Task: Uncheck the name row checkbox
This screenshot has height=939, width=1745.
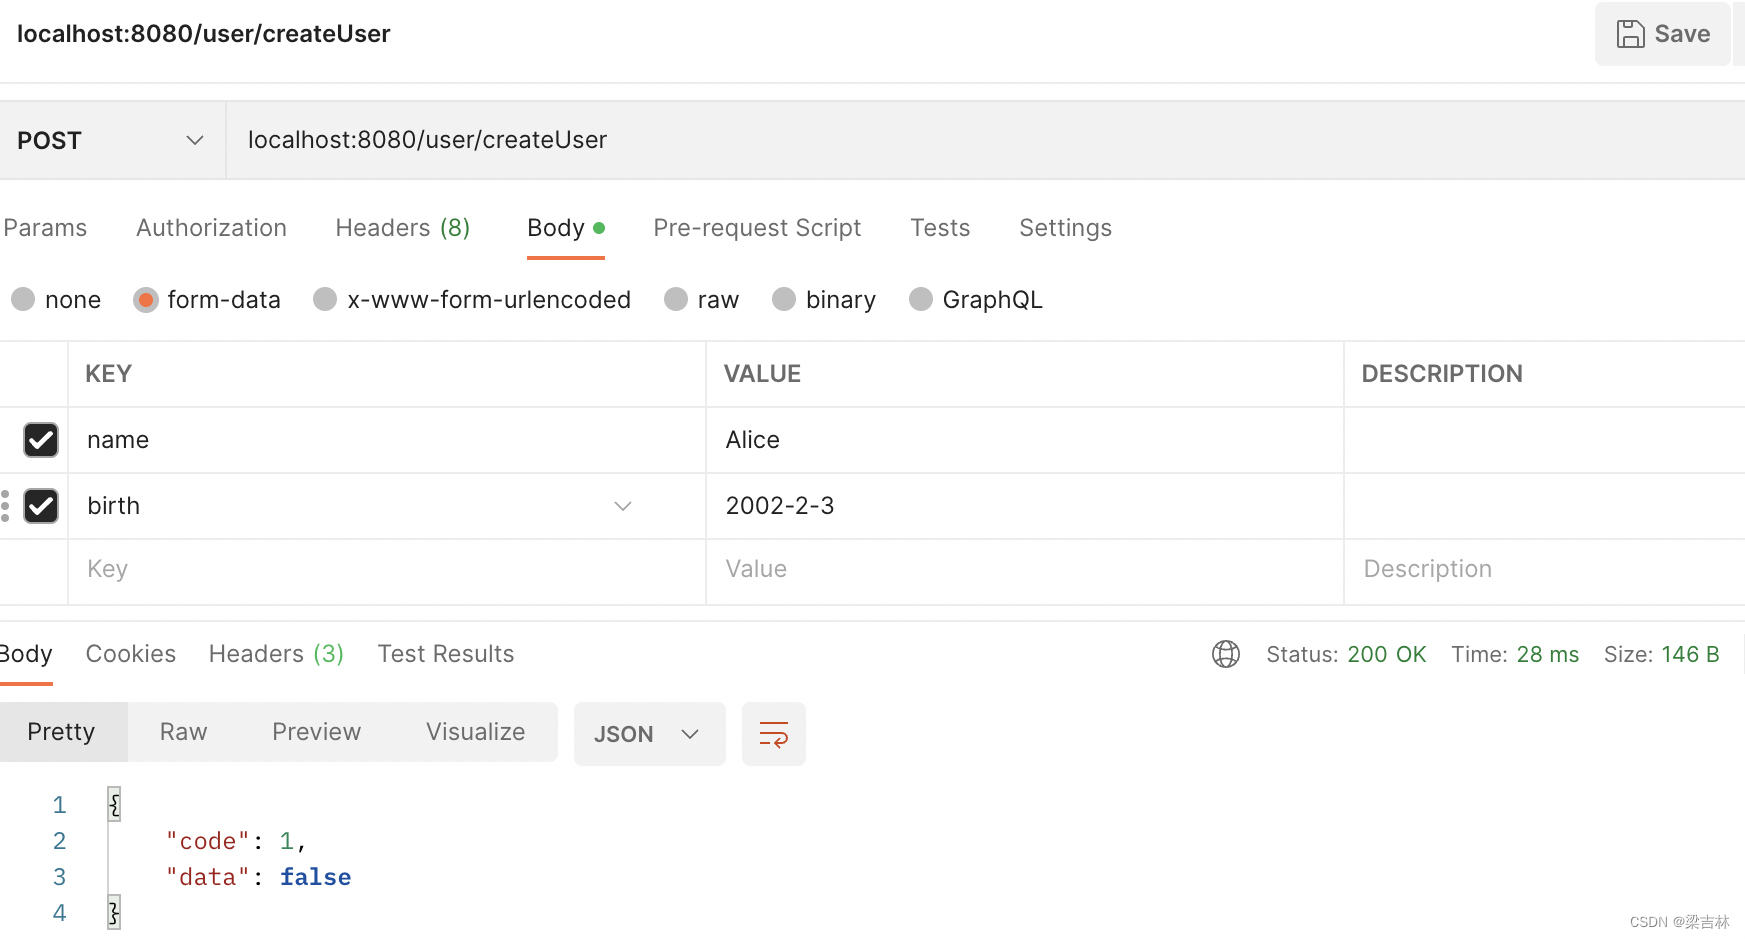Action: click(x=41, y=440)
